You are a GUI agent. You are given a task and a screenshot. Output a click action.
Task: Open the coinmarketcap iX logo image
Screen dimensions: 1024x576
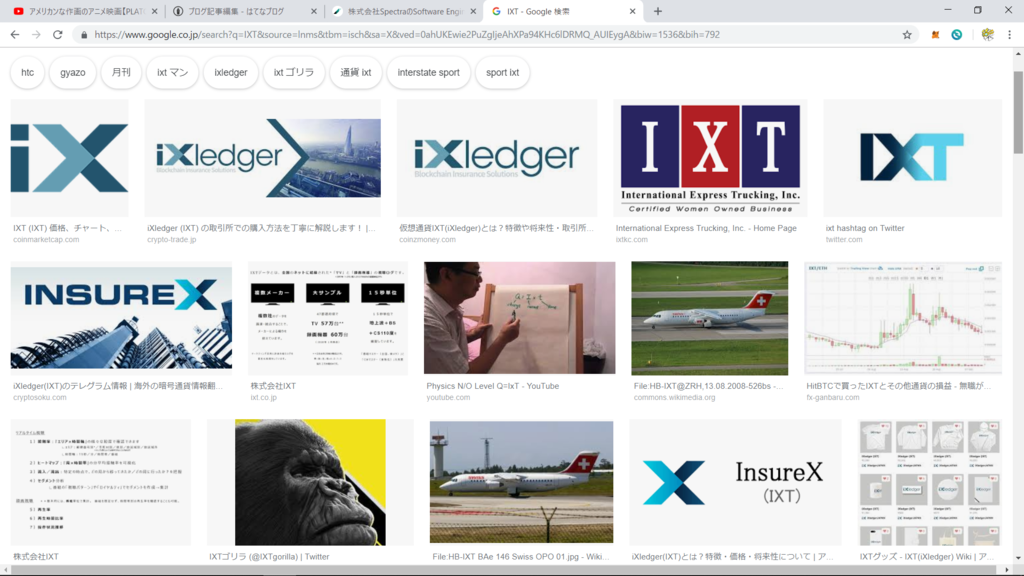69,158
